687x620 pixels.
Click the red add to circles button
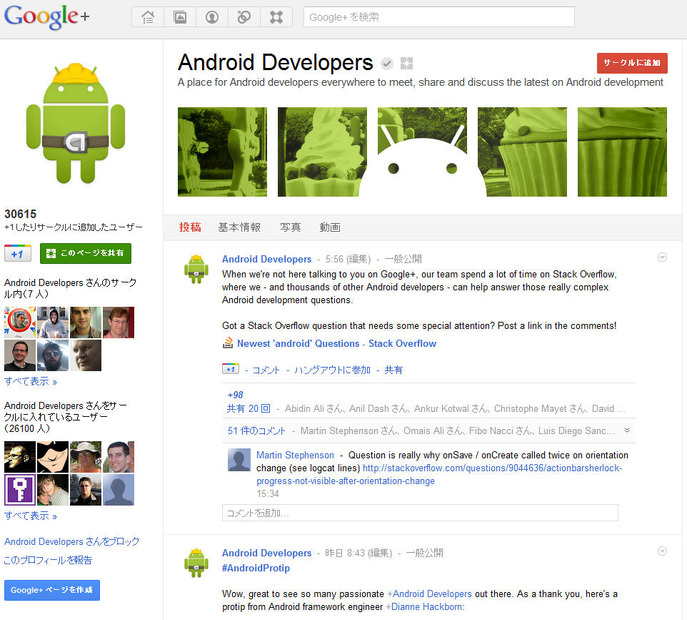(632, 63)
